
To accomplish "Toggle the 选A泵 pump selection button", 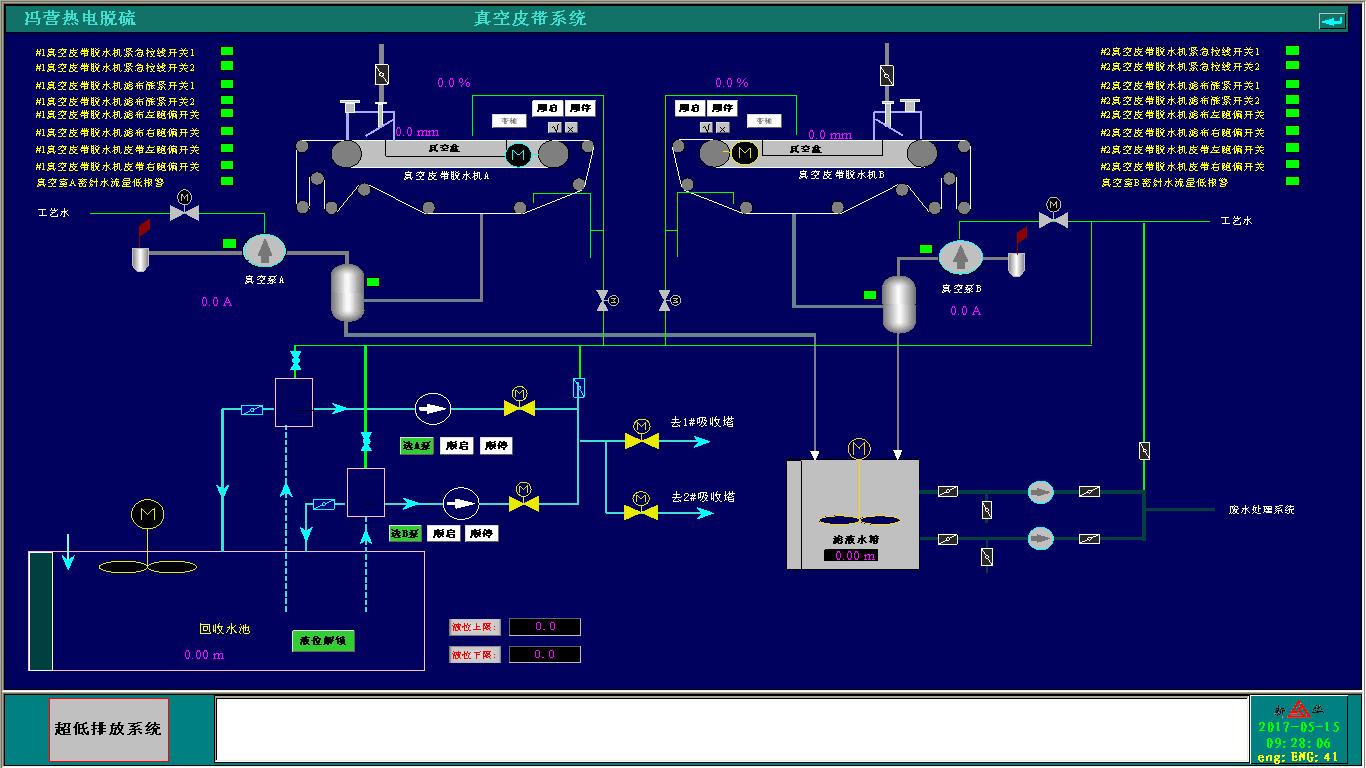I will tap(417, 446).
